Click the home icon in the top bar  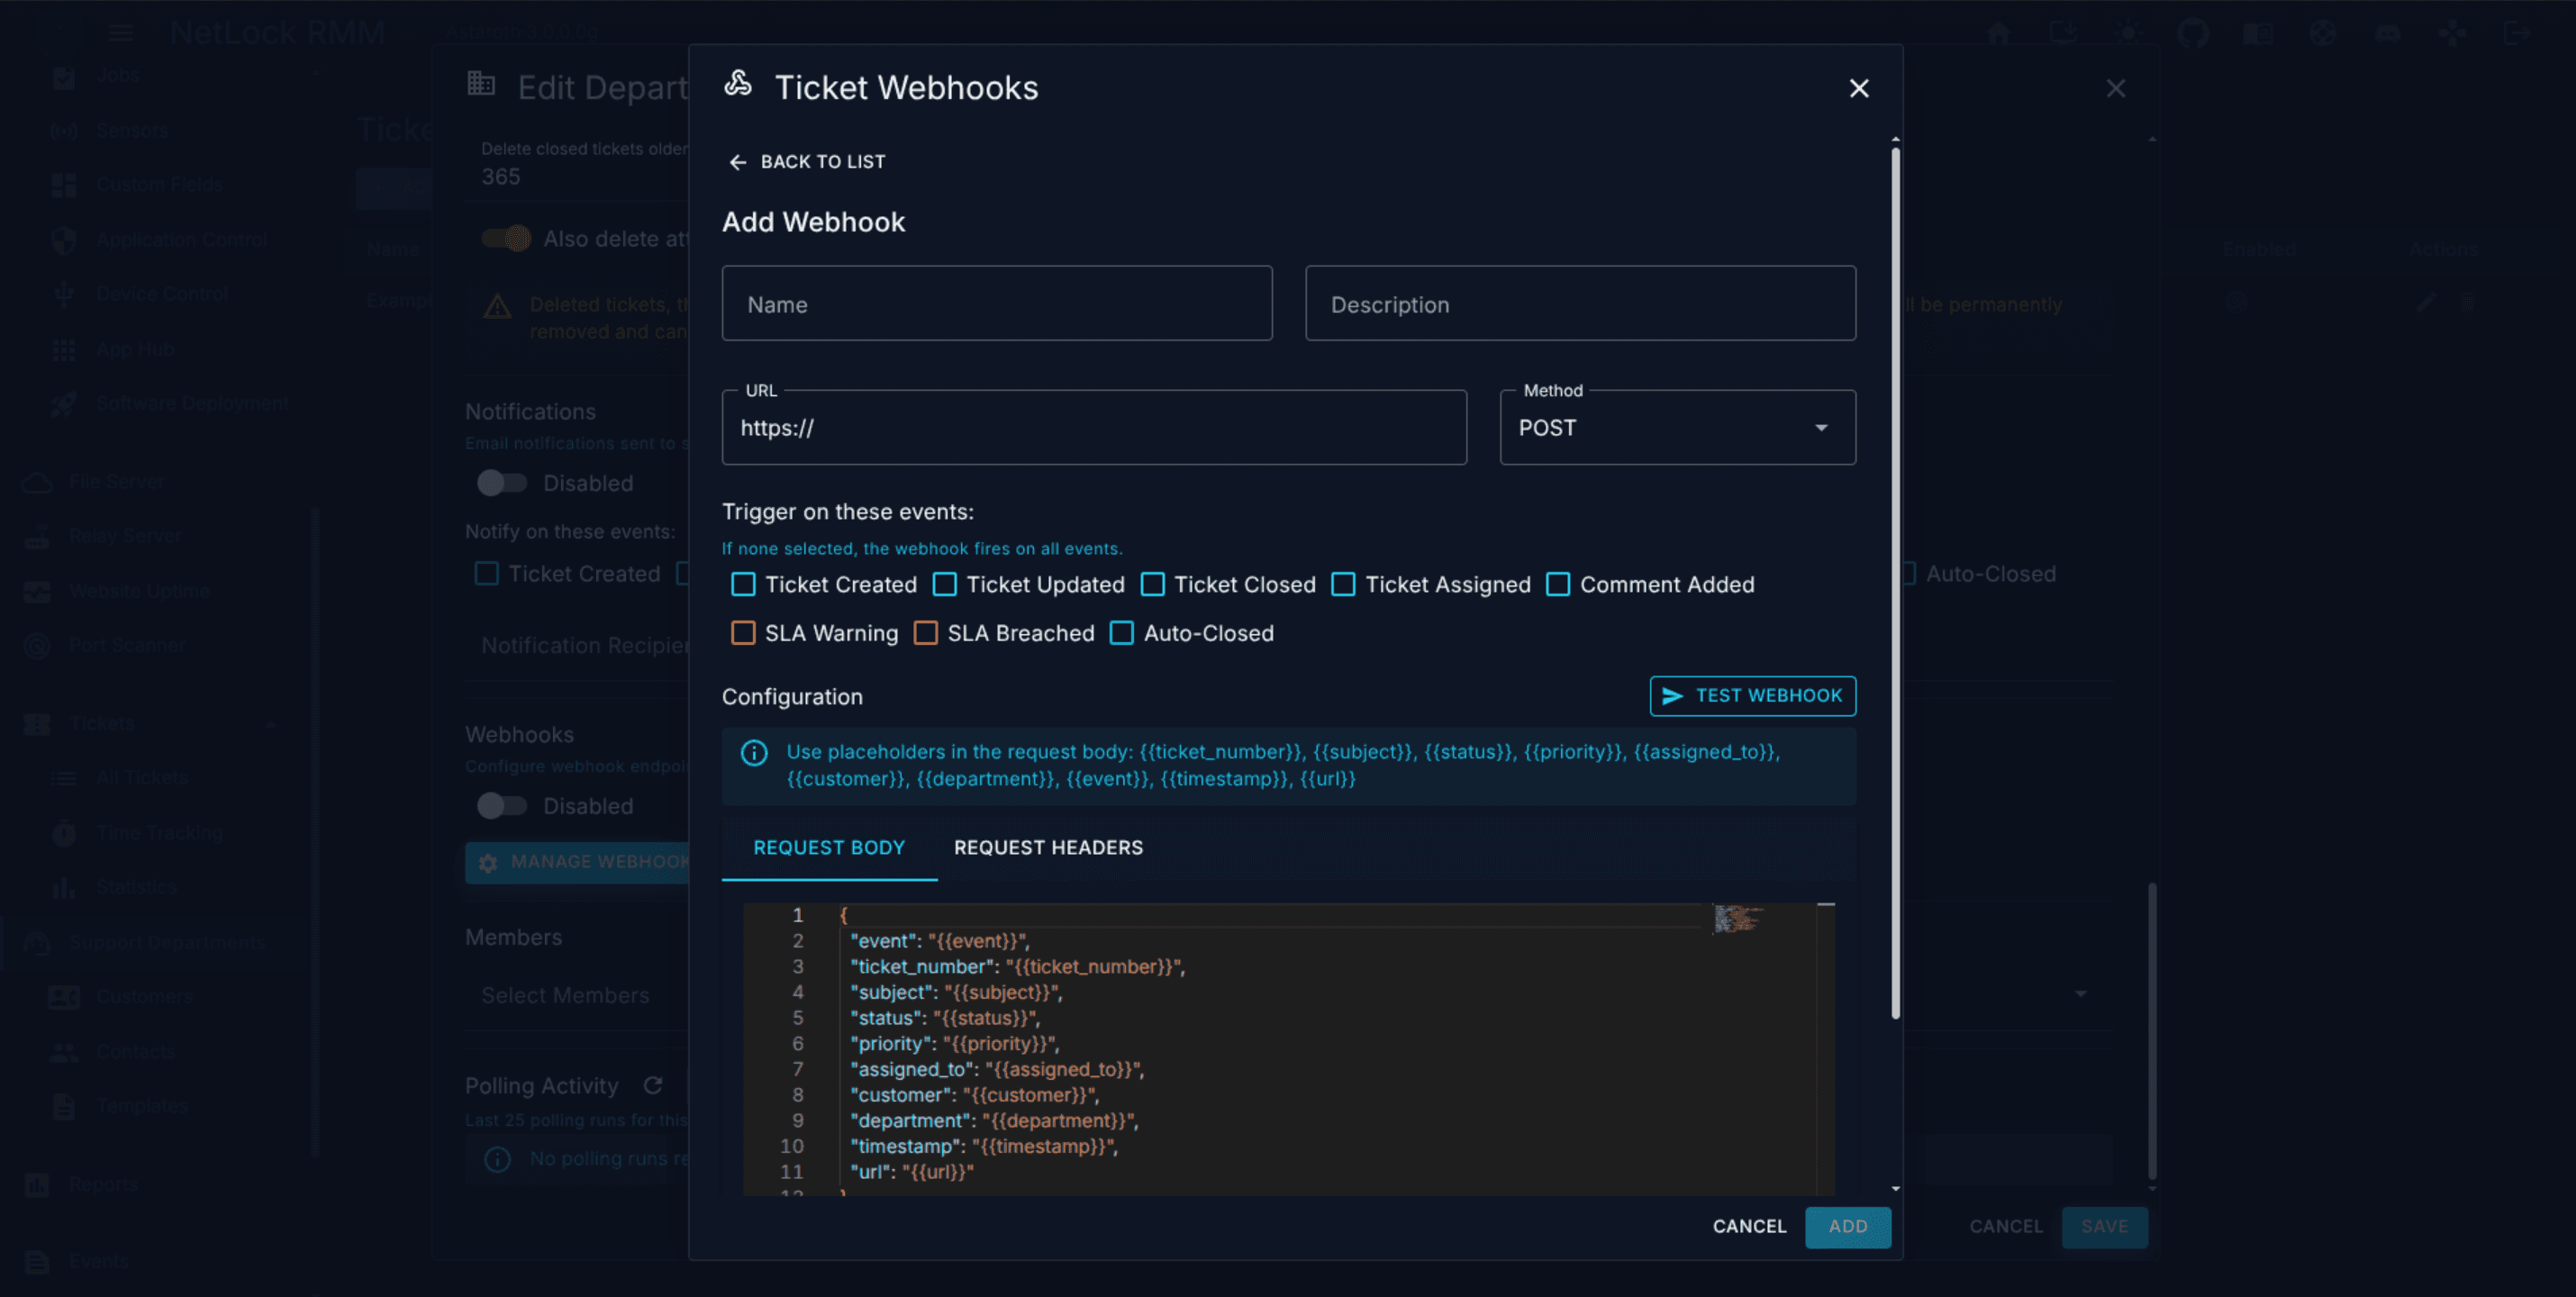click(x=1998, y=32)
